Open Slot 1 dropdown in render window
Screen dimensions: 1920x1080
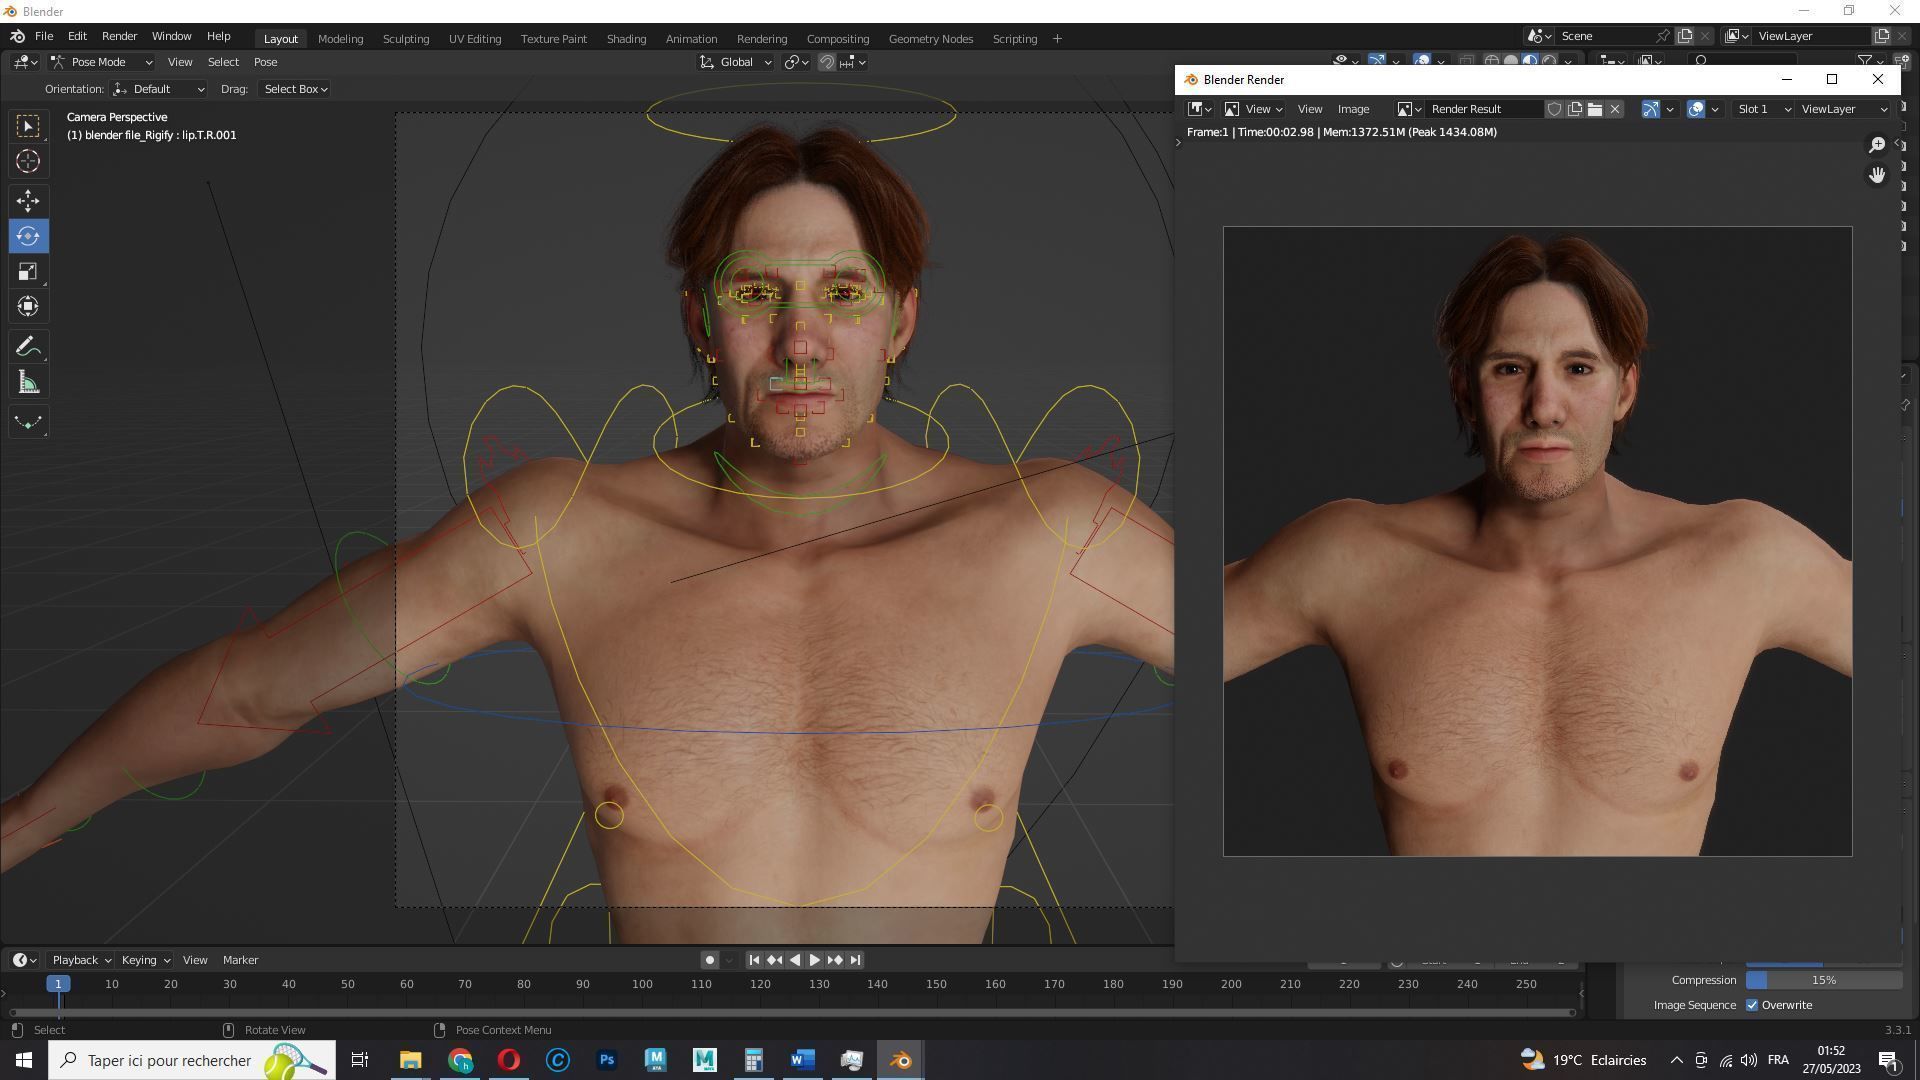[x=1763, y=109]
